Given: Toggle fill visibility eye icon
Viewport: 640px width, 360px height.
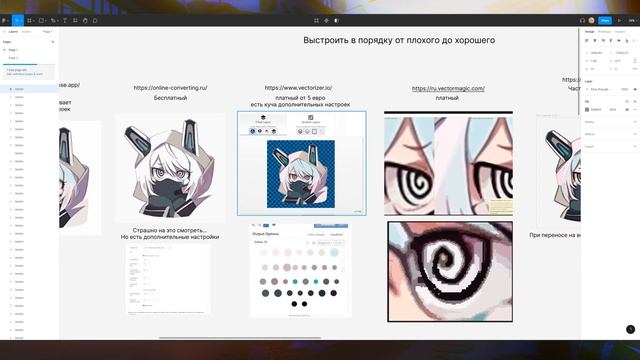Looking at the screenshot, I should tap(627, 109).
